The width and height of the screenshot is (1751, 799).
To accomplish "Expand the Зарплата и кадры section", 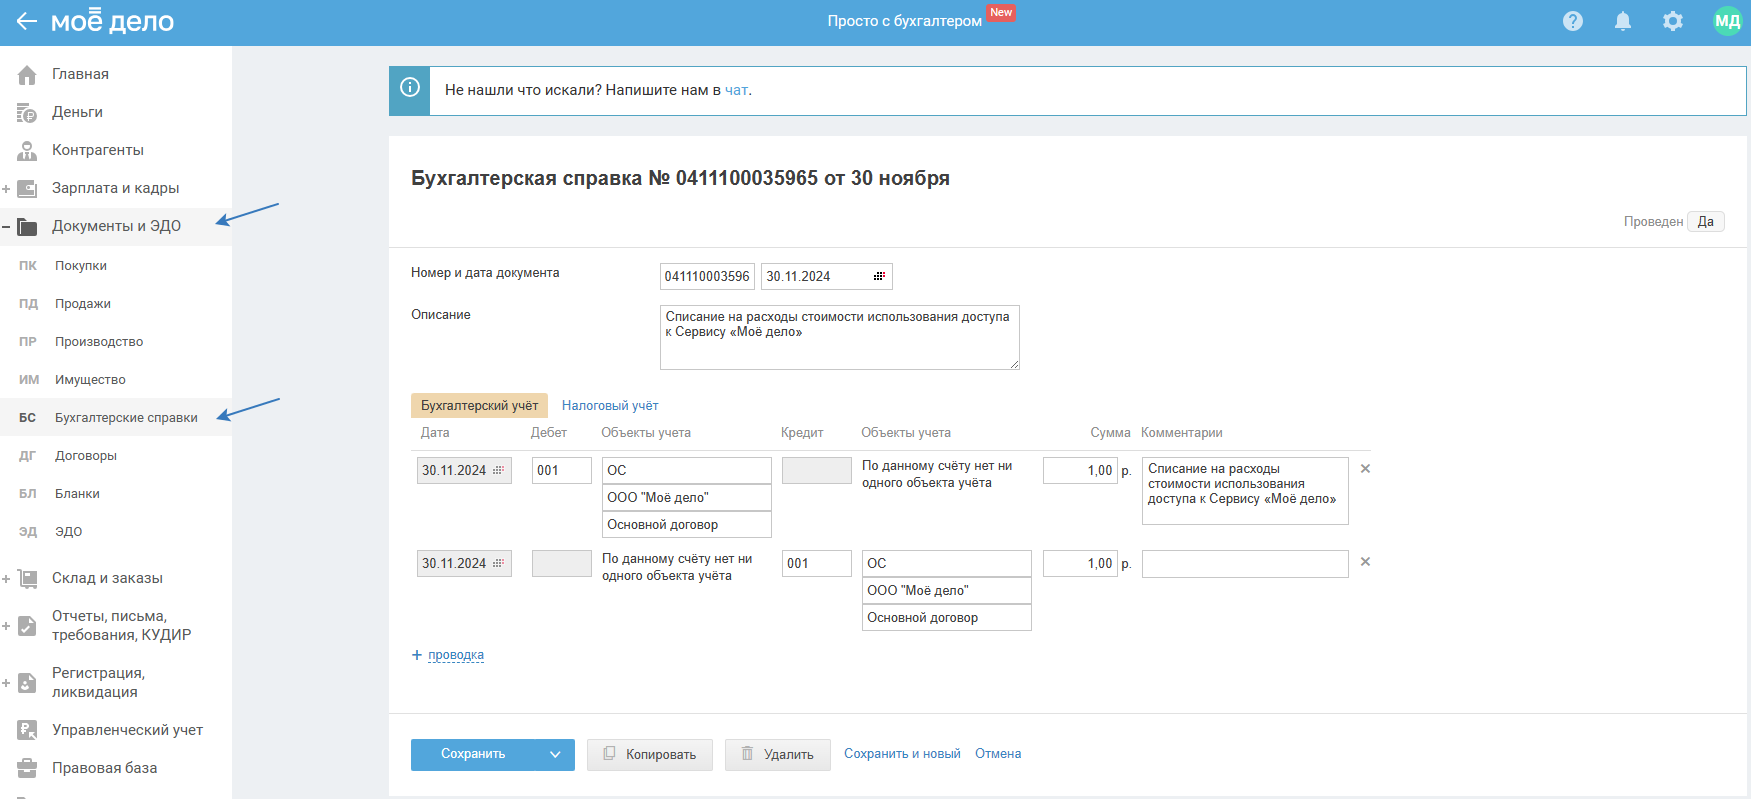I will click(x=6, y=189).
